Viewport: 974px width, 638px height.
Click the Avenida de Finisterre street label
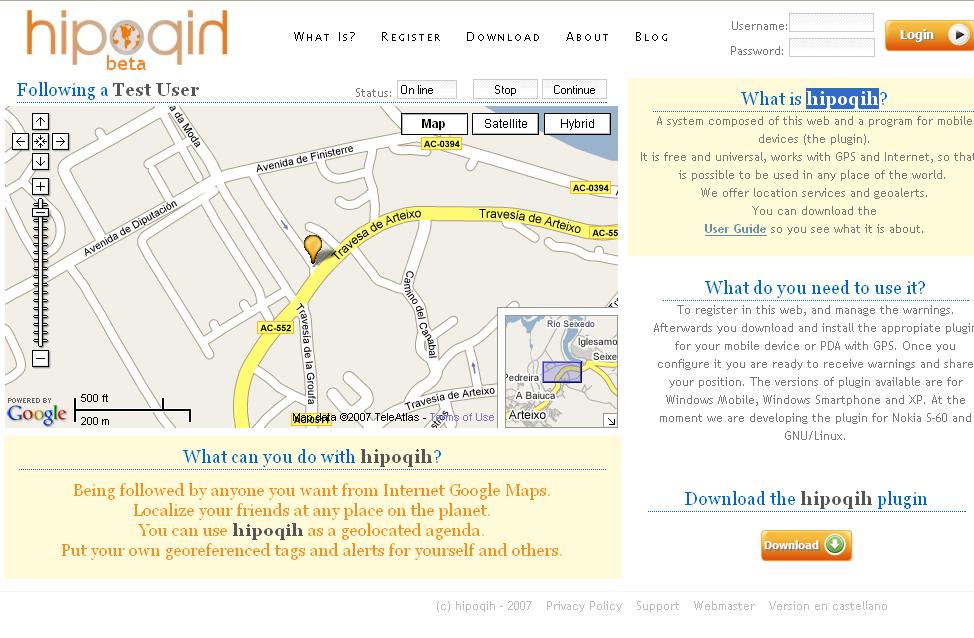[305, 158]
